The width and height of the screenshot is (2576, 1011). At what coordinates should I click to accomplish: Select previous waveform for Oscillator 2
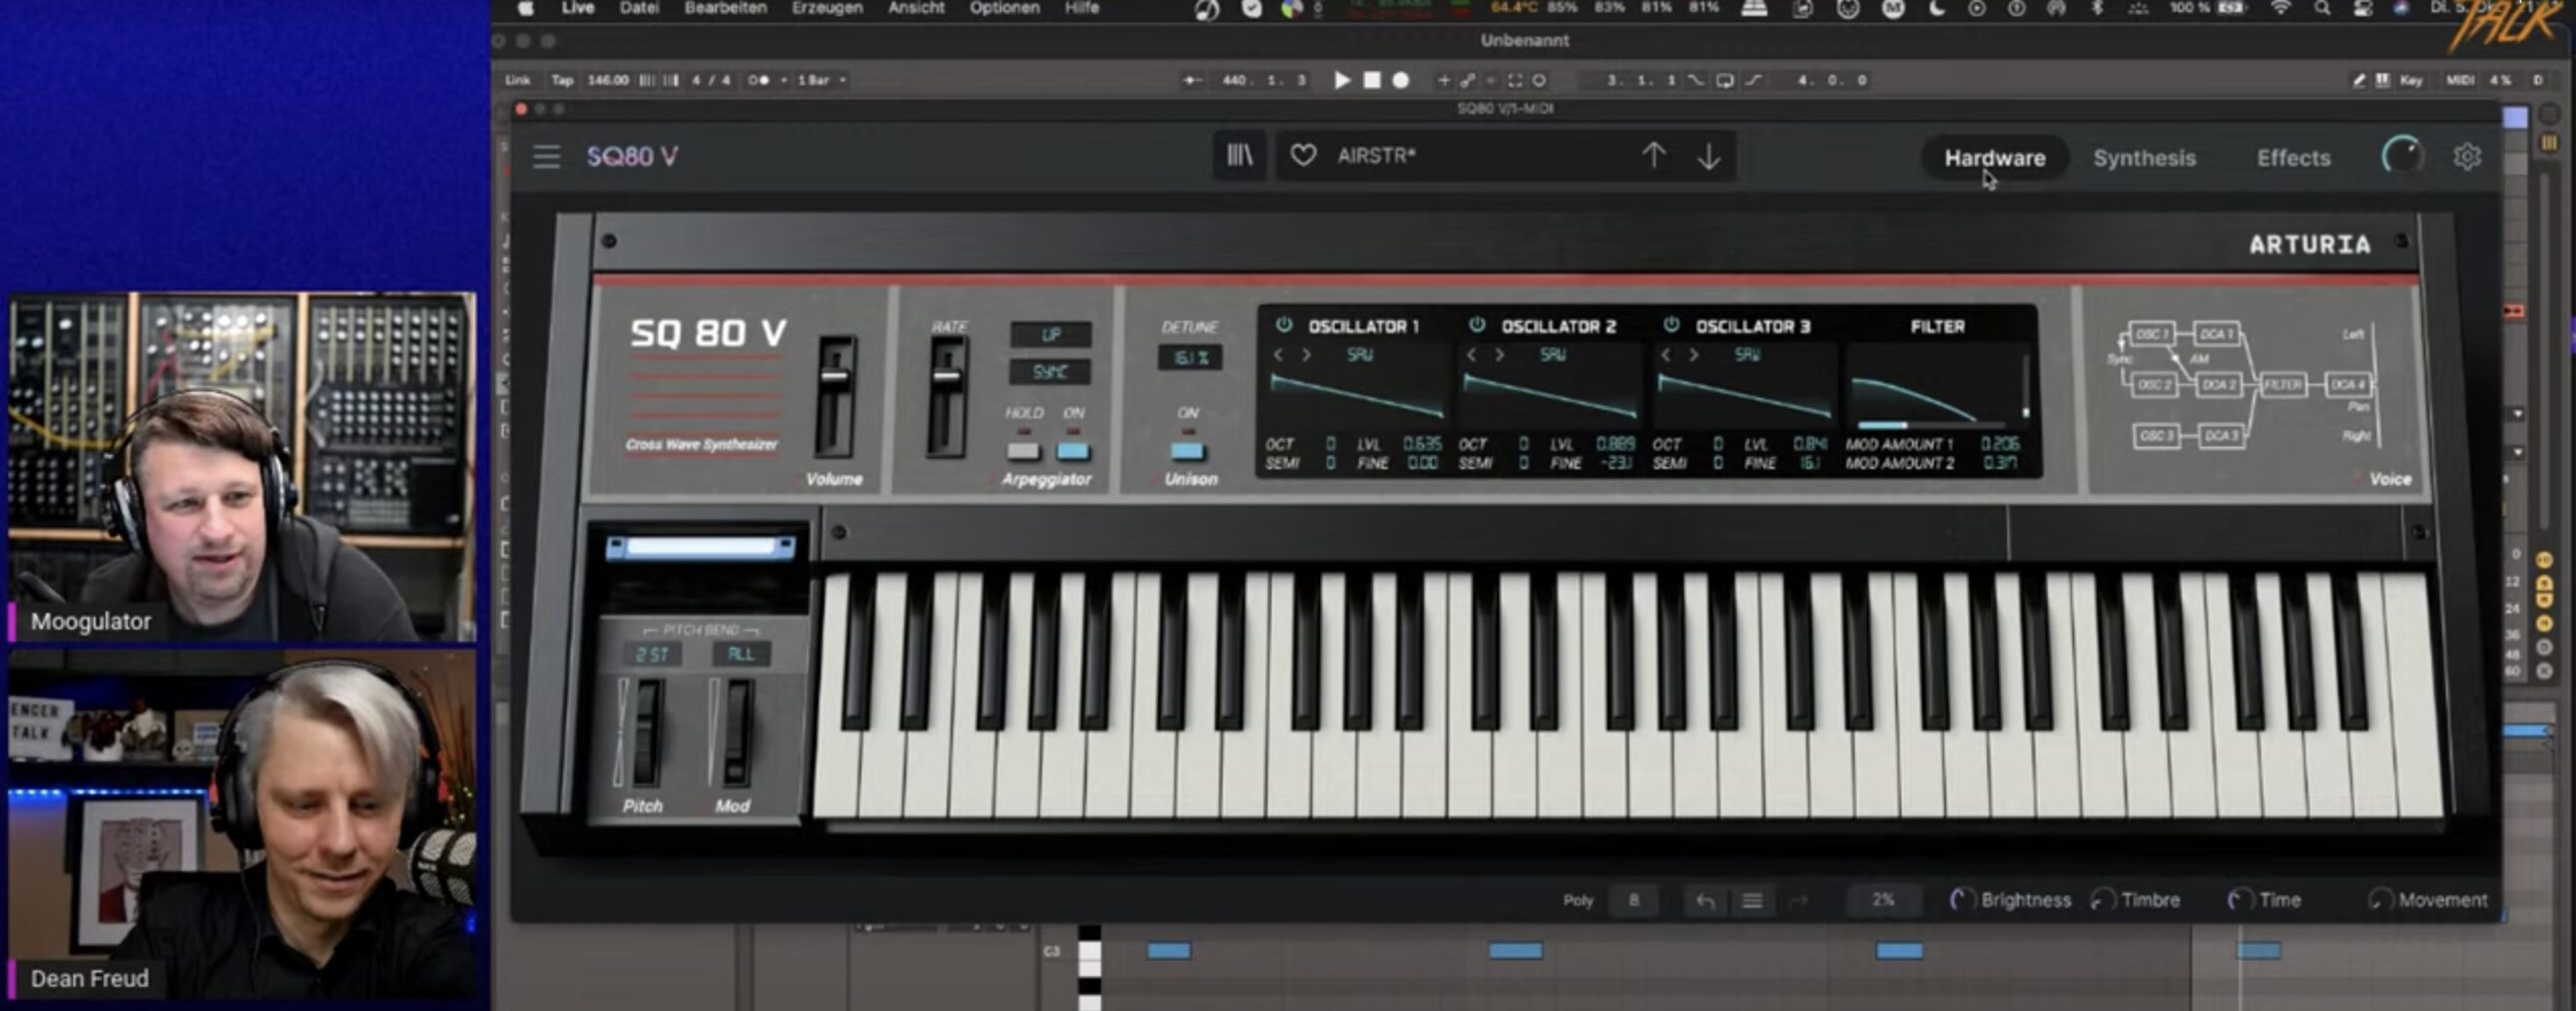[x=1470, y=354]
